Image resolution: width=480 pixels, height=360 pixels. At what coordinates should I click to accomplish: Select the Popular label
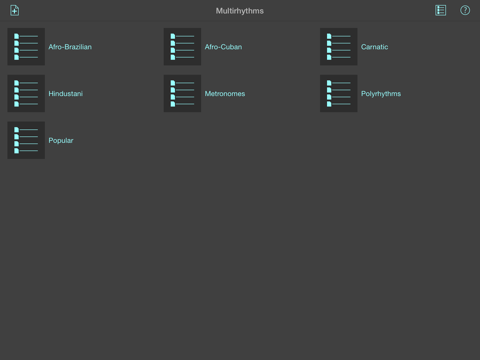coord(61,140)
